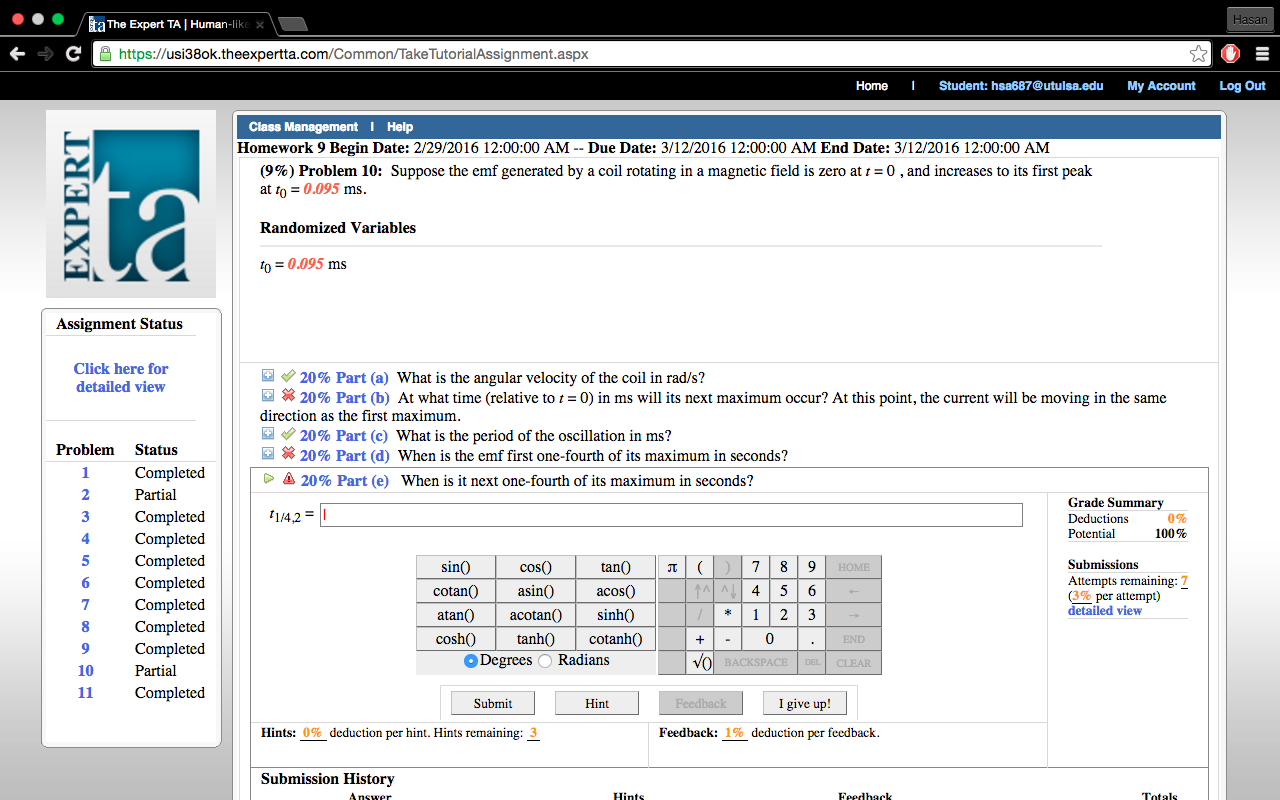Expand the Part (a) question details
Image resolution: width=1280 pixels, height=800 pixels.
pyautogui.click(x=267, y=376)
